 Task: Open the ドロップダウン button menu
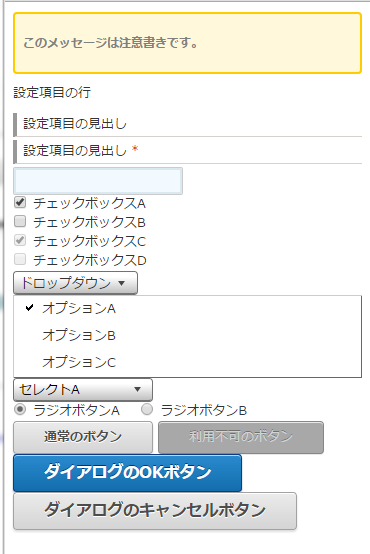(75, 283)
